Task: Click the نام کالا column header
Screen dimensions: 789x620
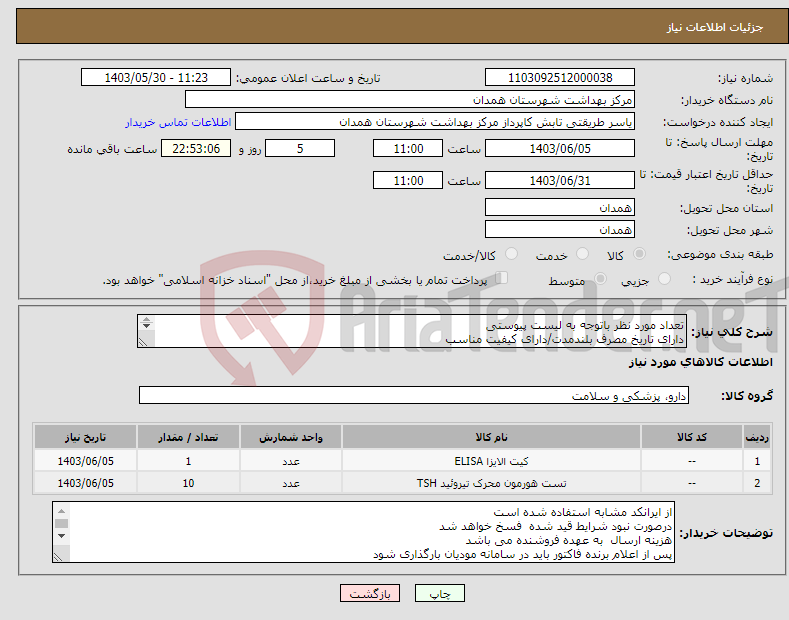Action: pyautogui.click(x=491, y=437)
